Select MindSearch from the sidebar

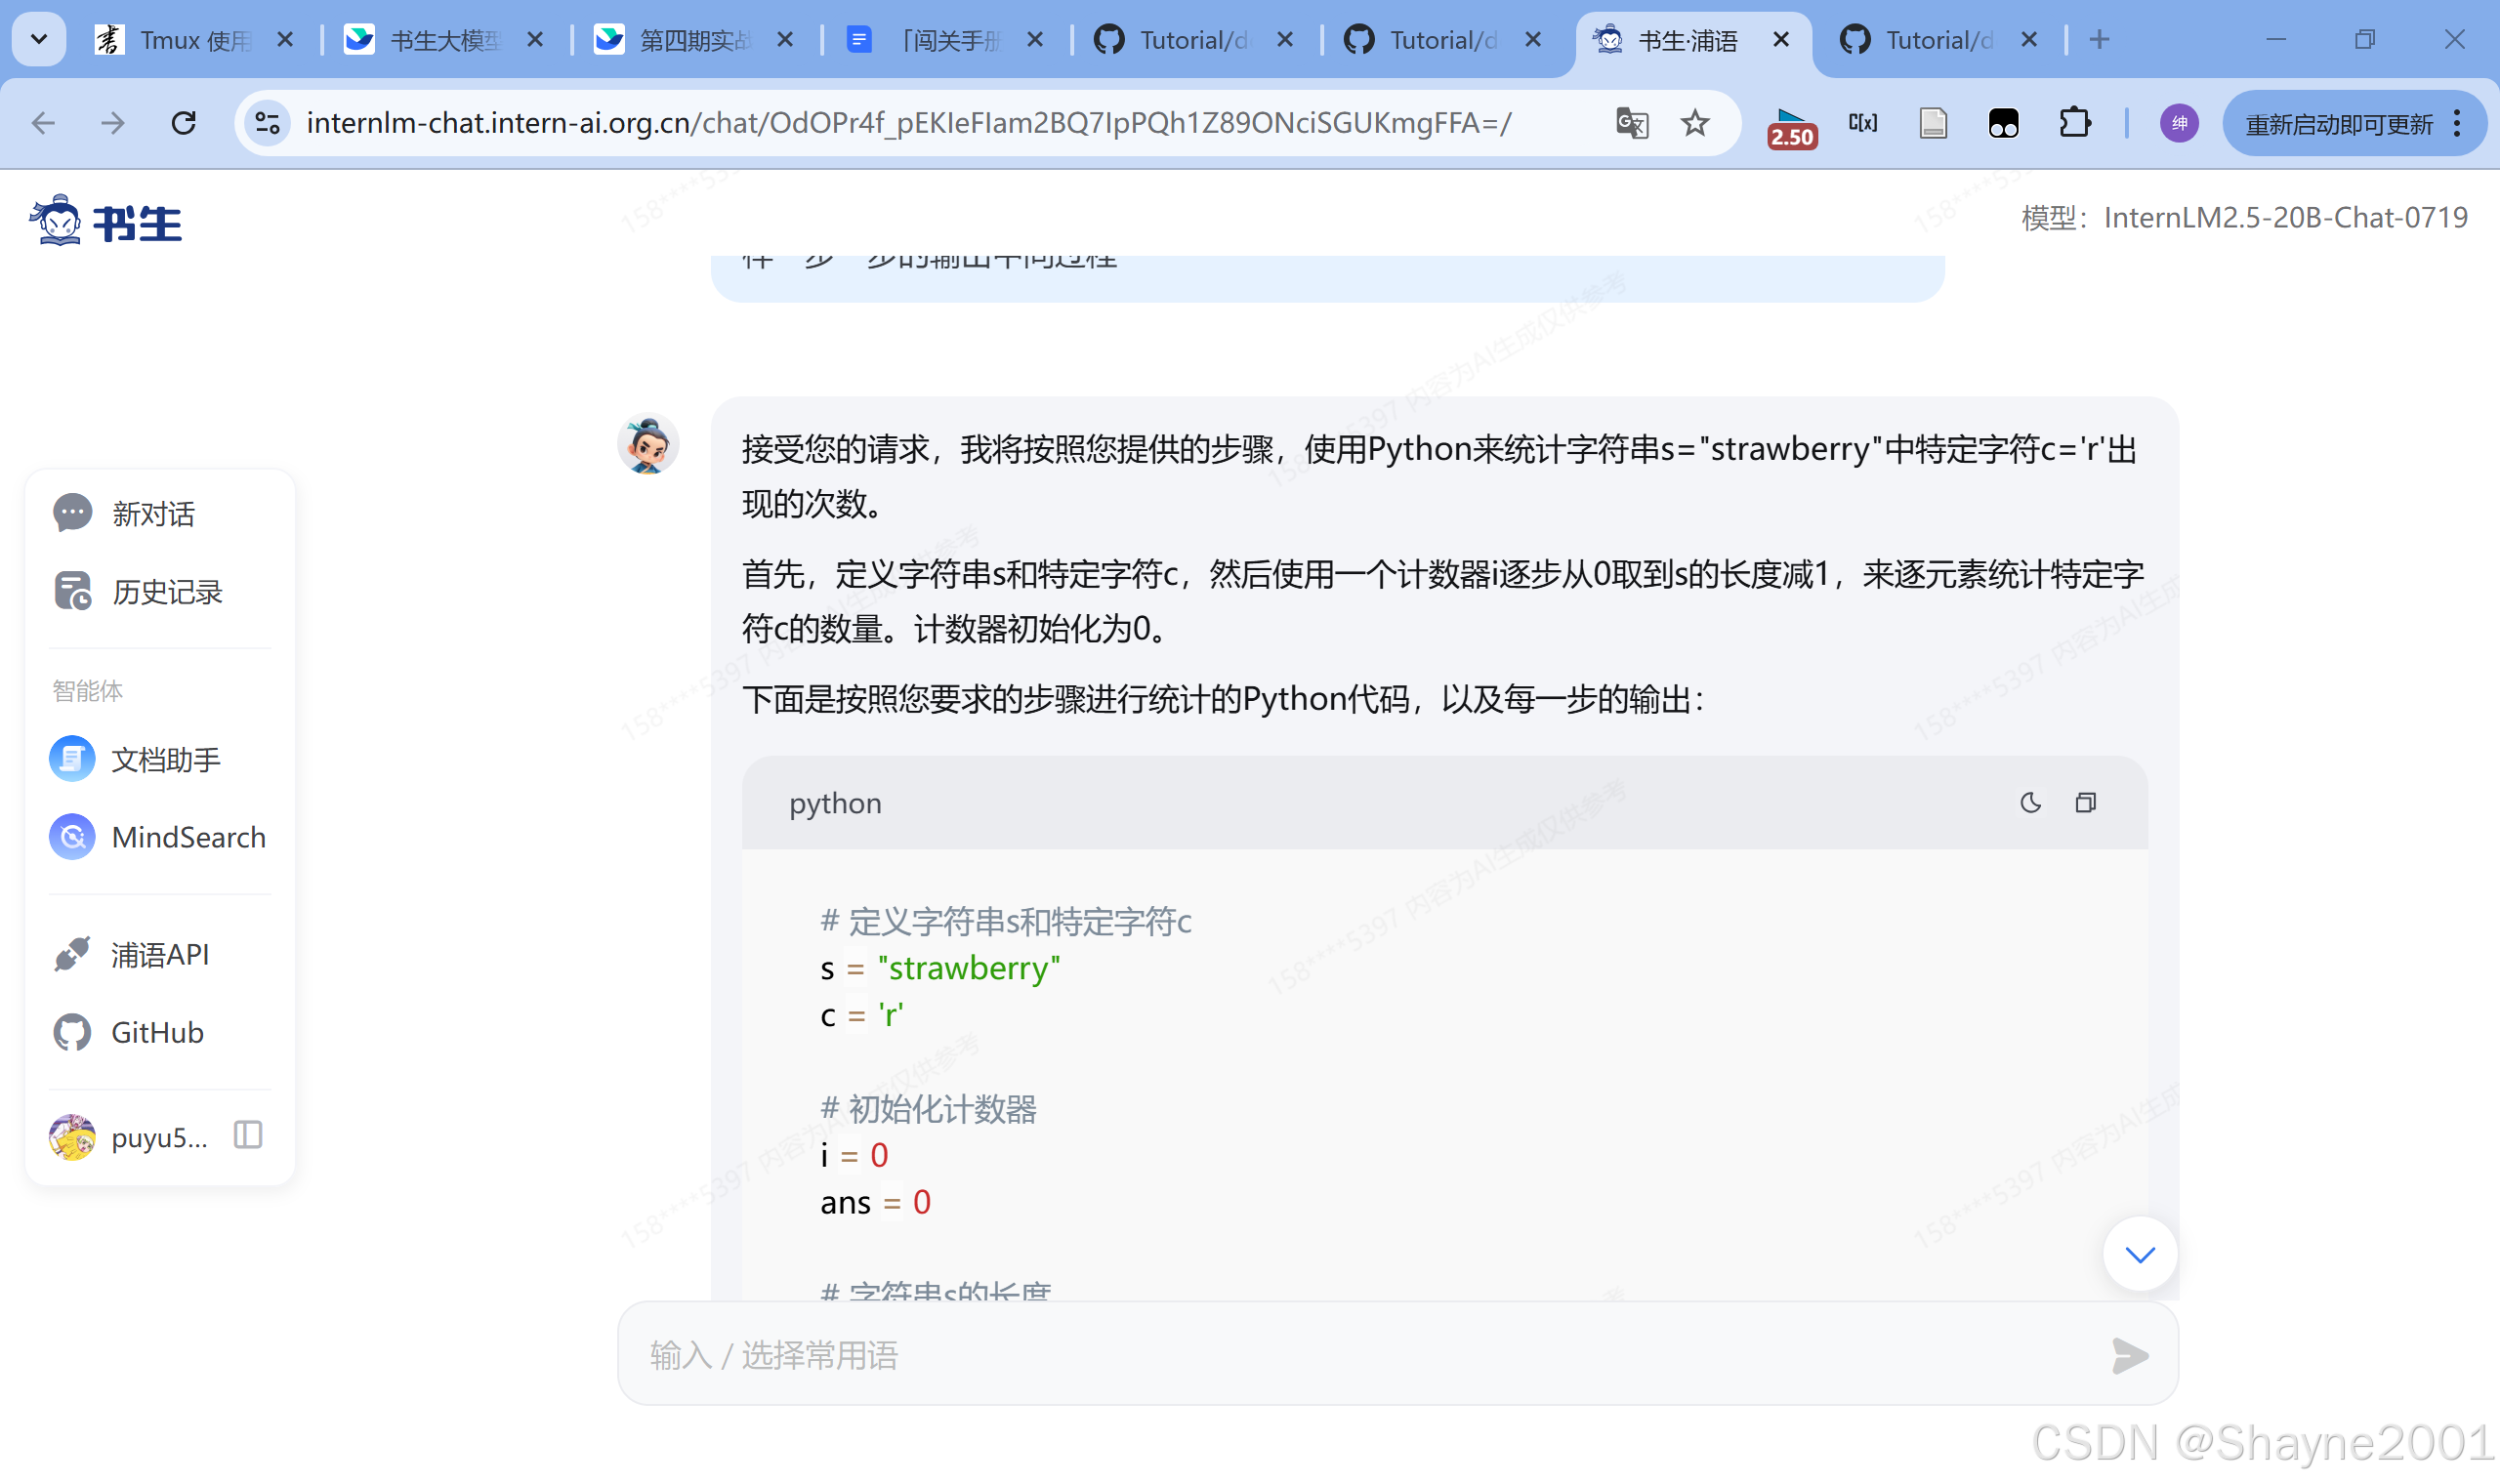tap(187, 837)
